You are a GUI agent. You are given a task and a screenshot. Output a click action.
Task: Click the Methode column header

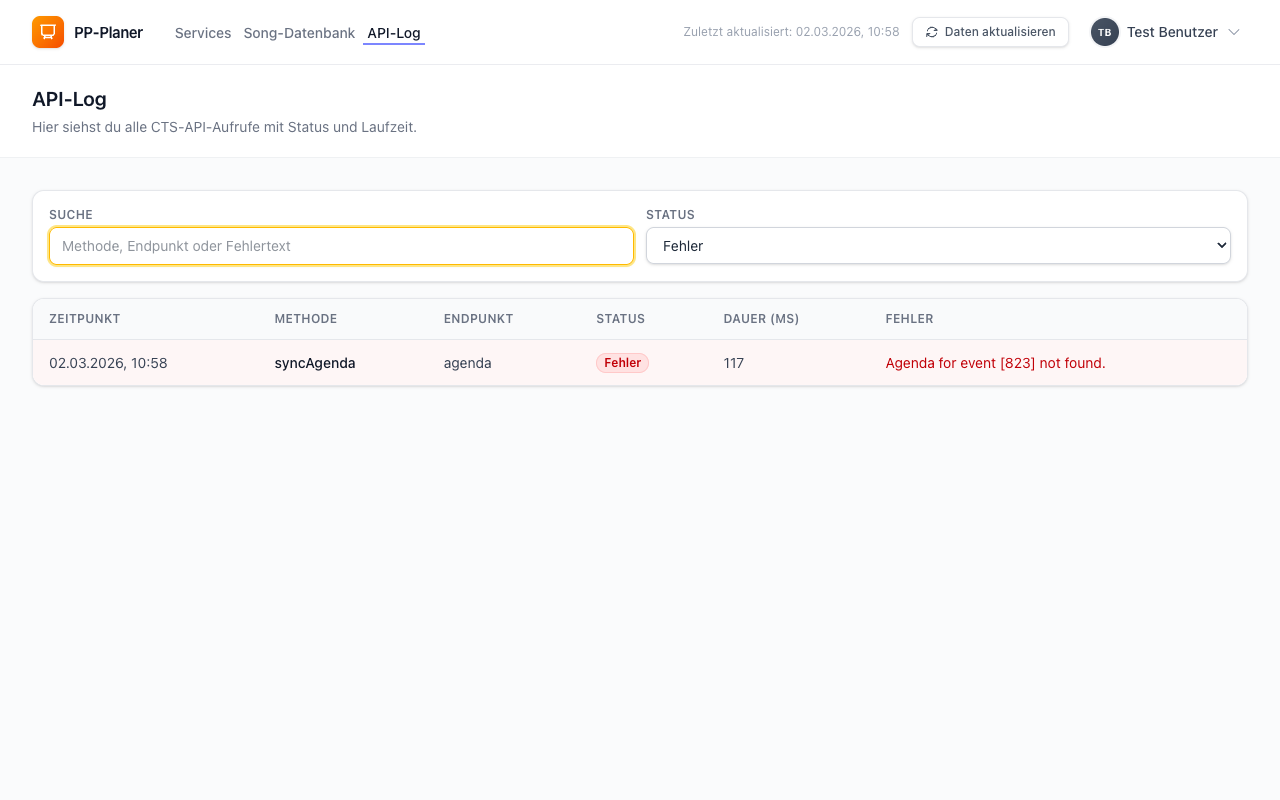pyautogui.click(x=306, y=319)
